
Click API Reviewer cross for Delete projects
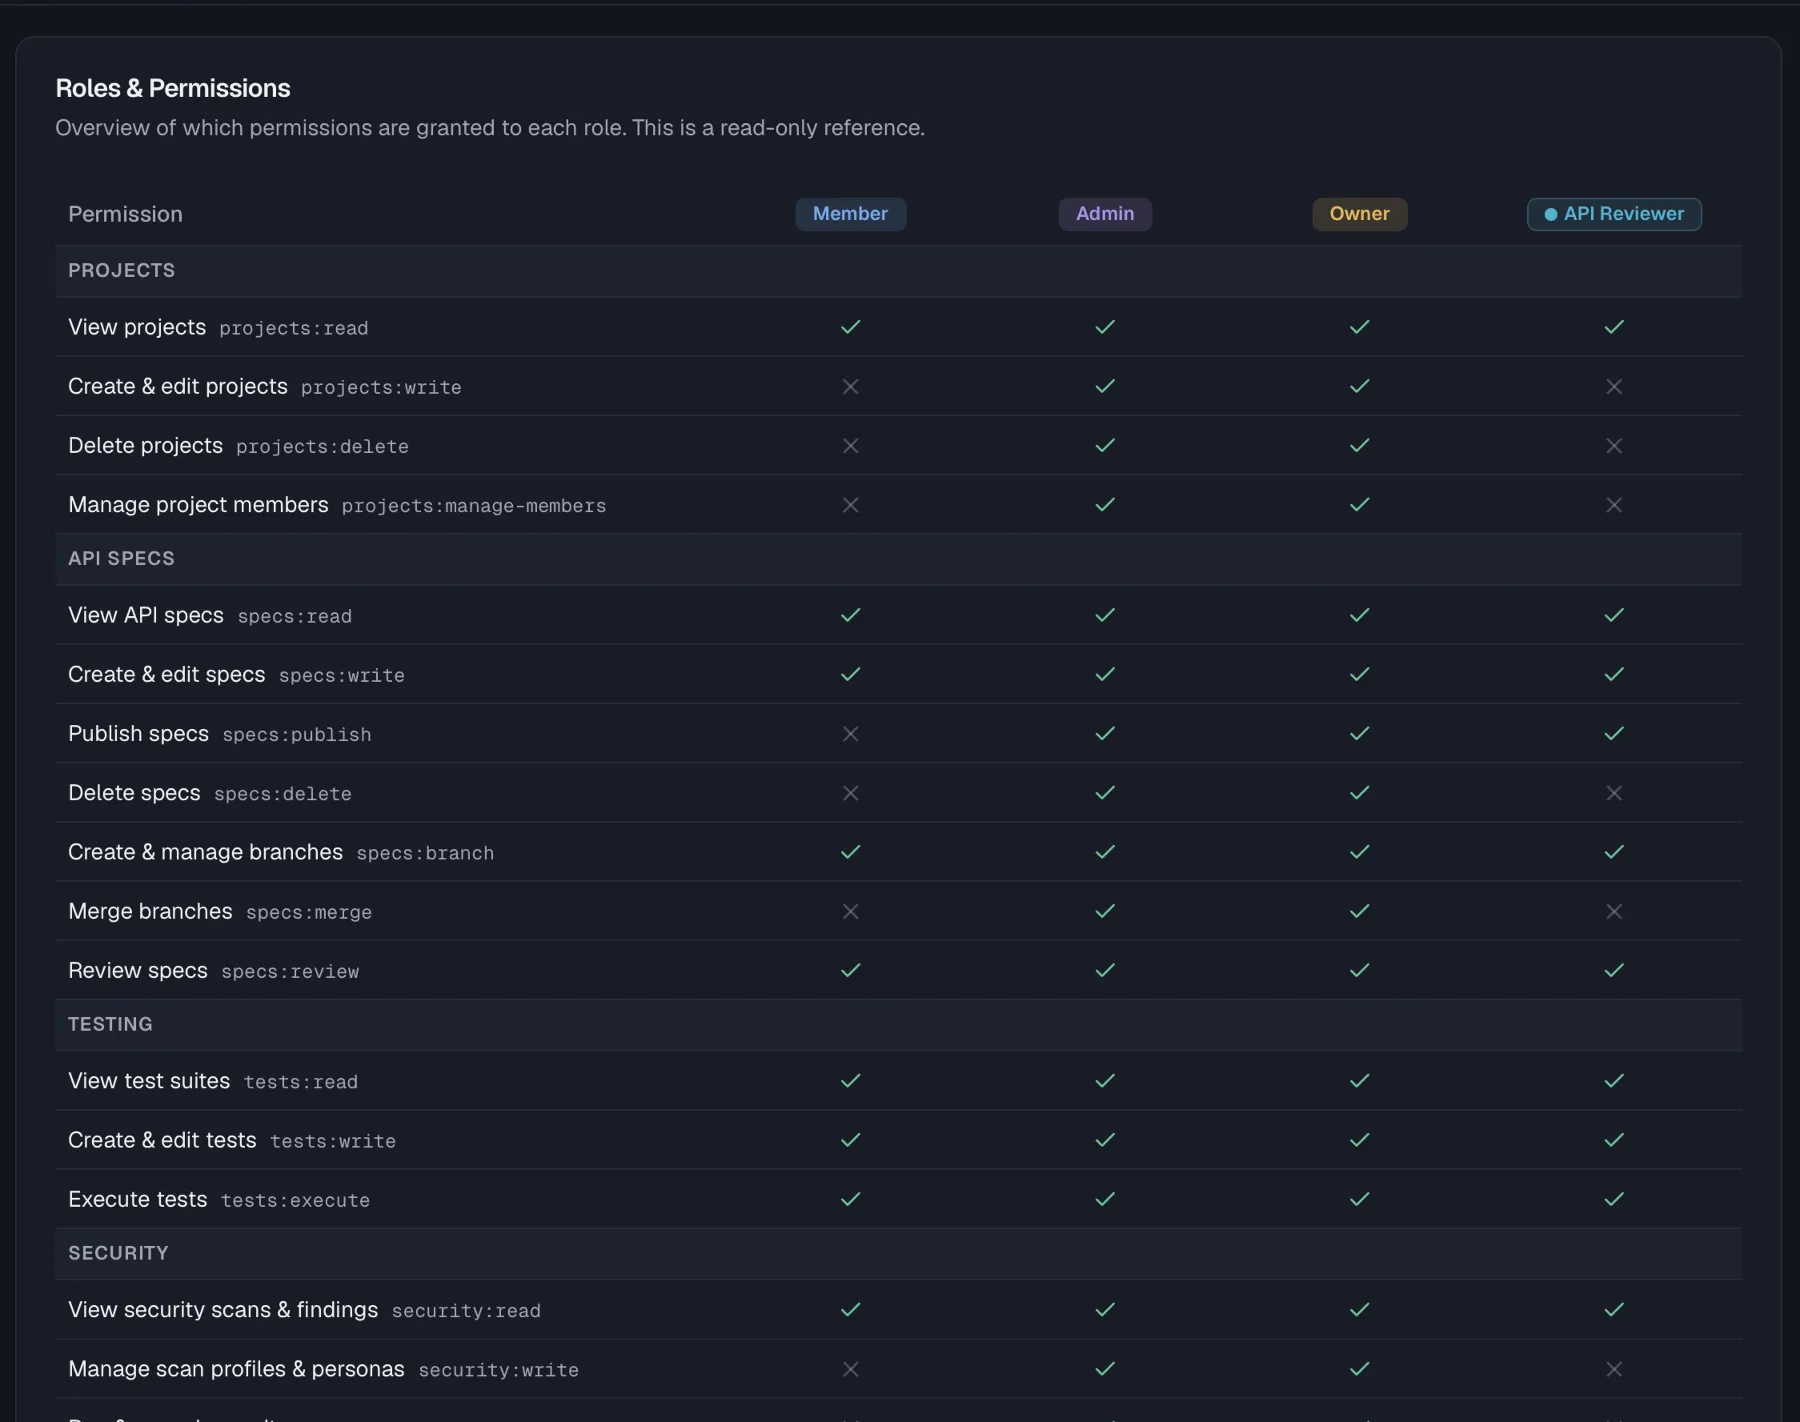click(1614, 445)
